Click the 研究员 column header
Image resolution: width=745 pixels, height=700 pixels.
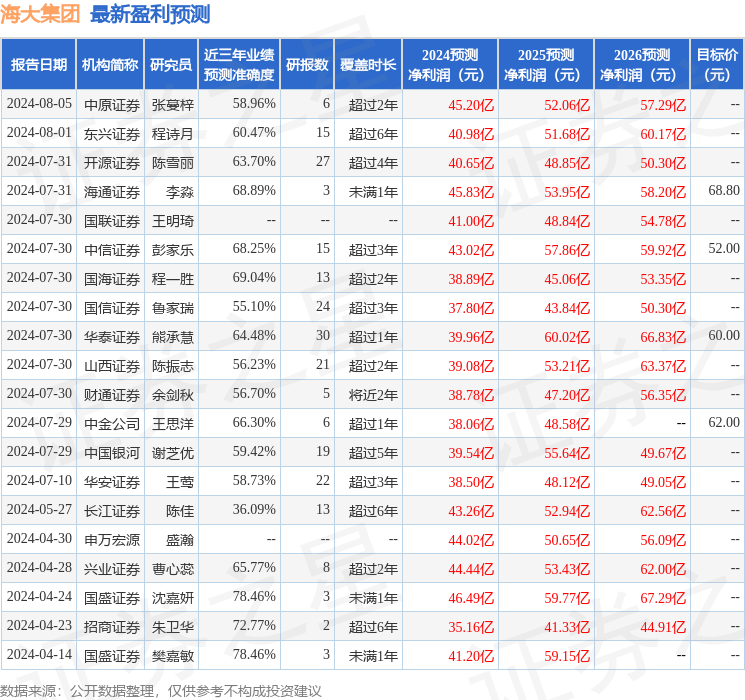[171, 65]
